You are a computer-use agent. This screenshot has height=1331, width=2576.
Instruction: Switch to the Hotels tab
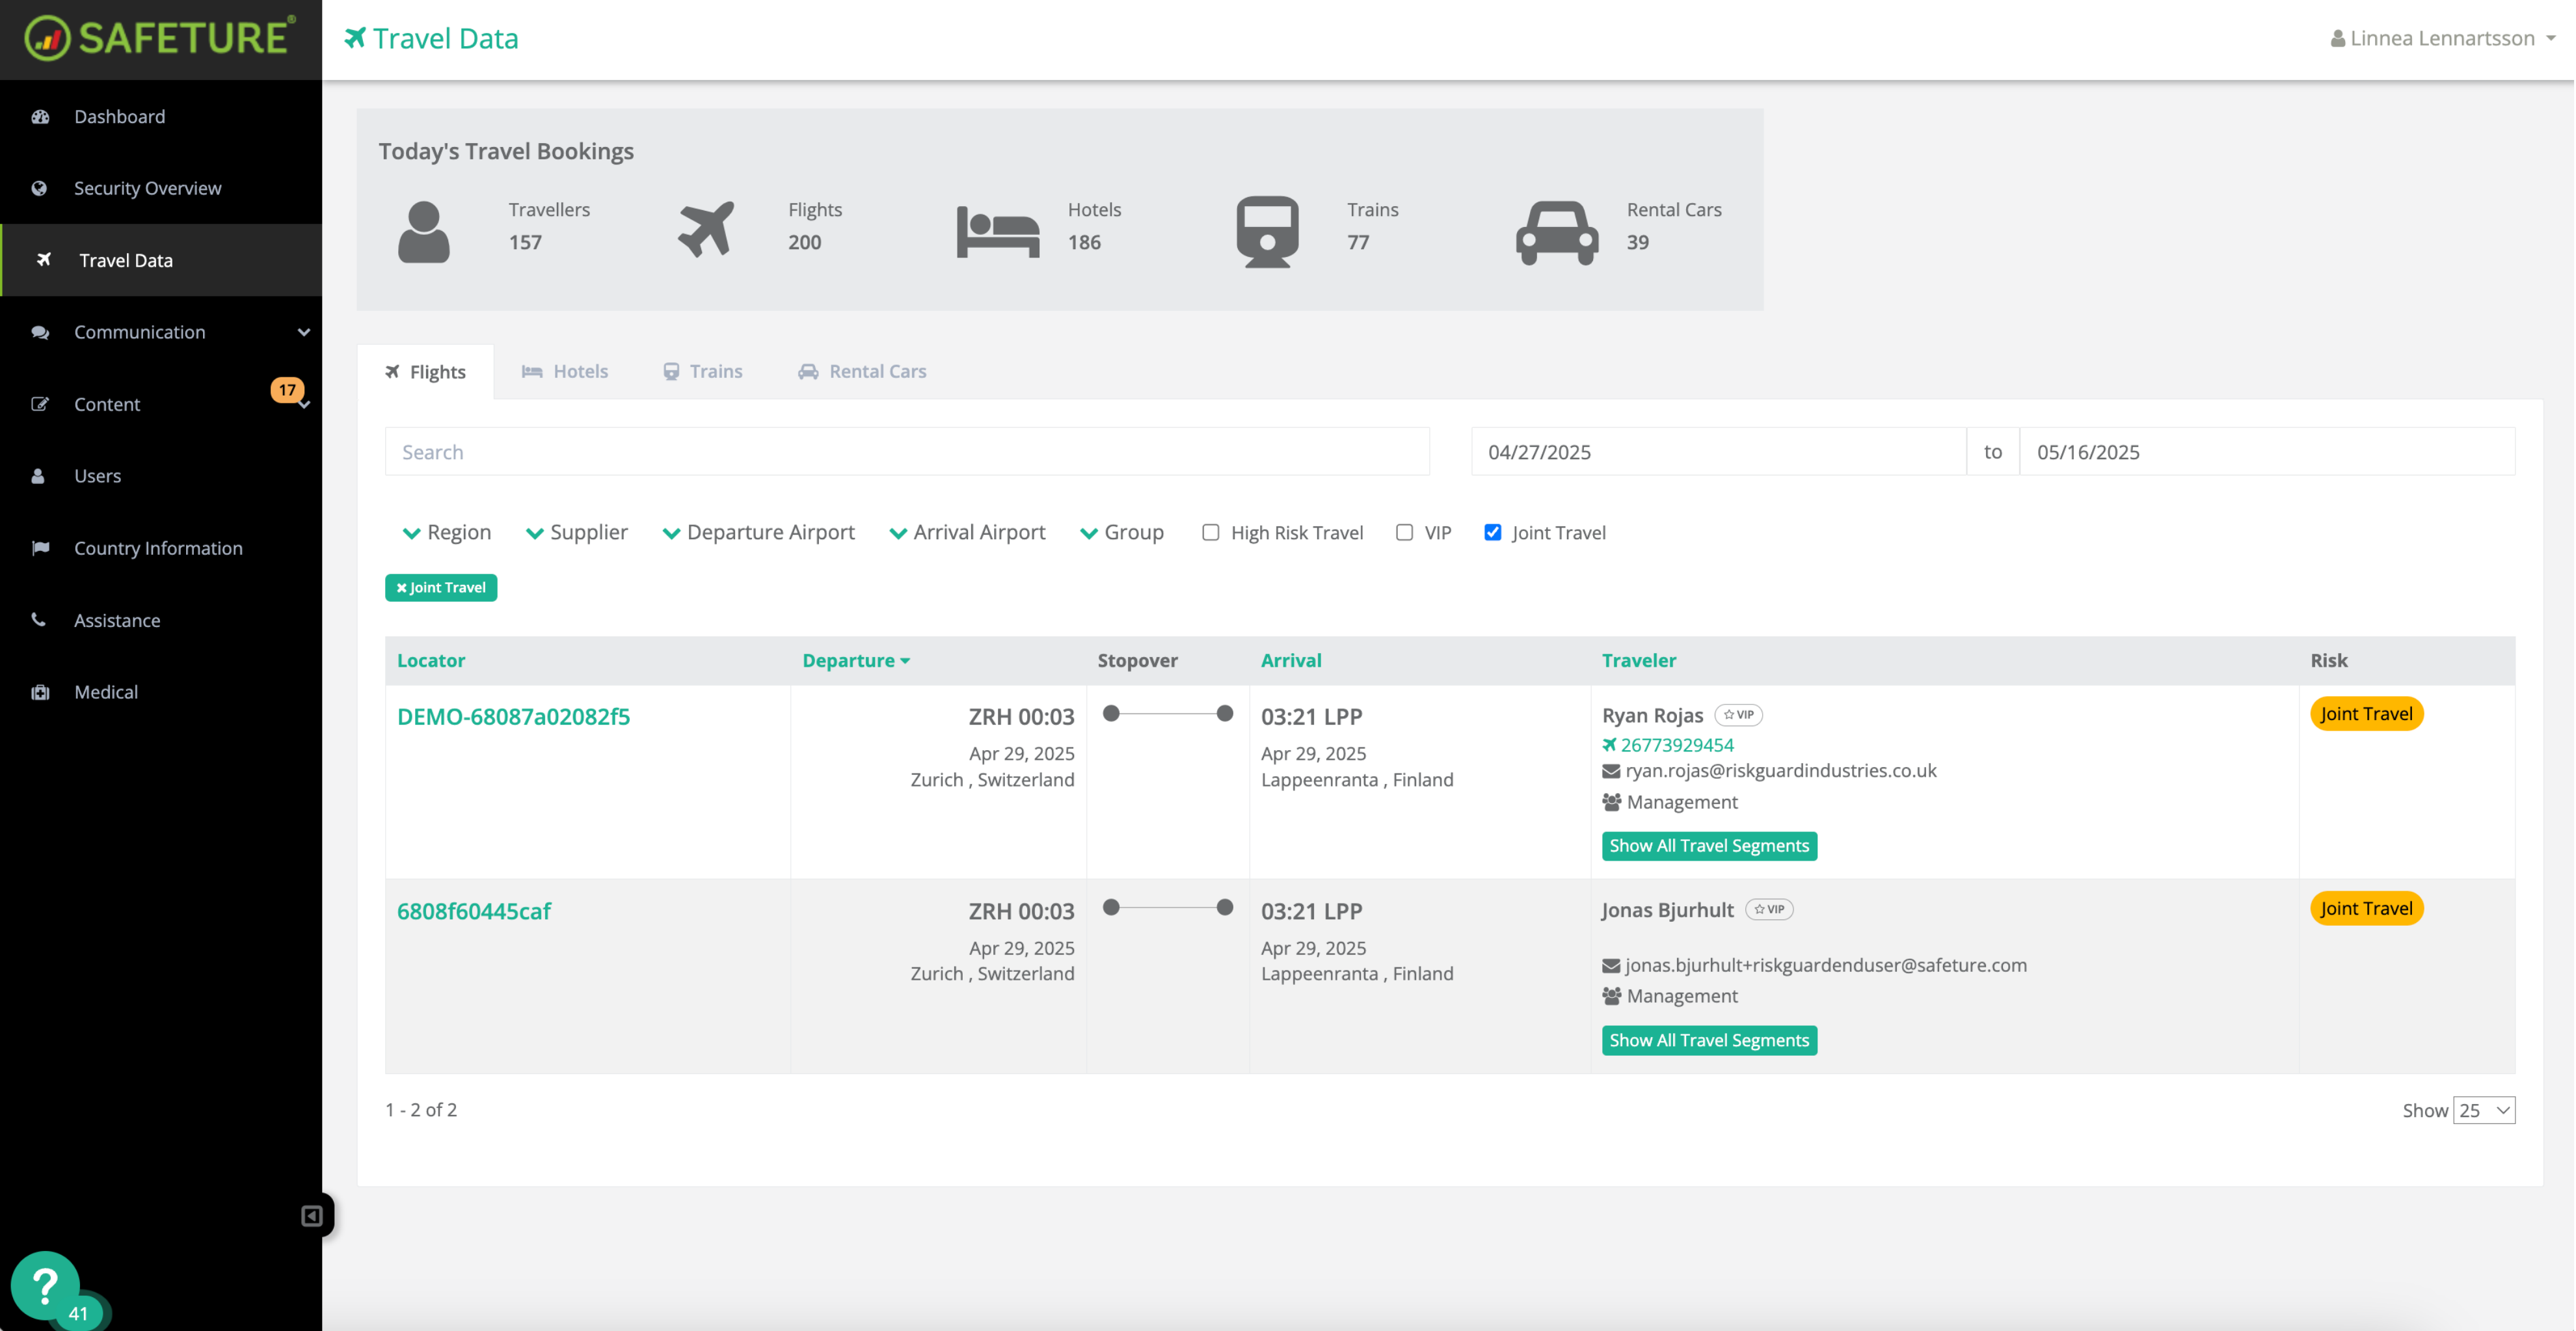pos(565,371)
